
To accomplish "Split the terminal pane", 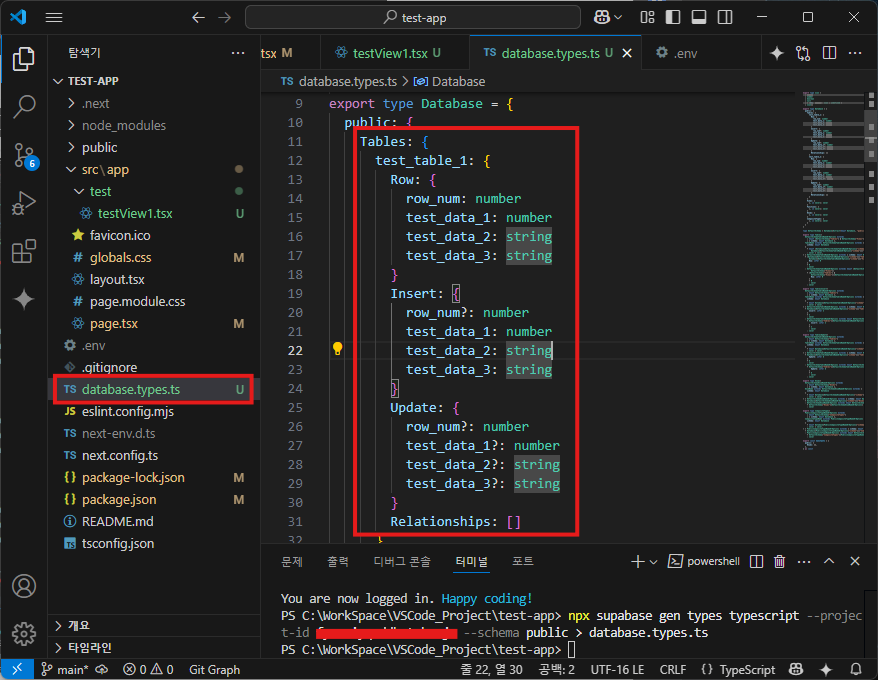I will click(x=756, y=561).
